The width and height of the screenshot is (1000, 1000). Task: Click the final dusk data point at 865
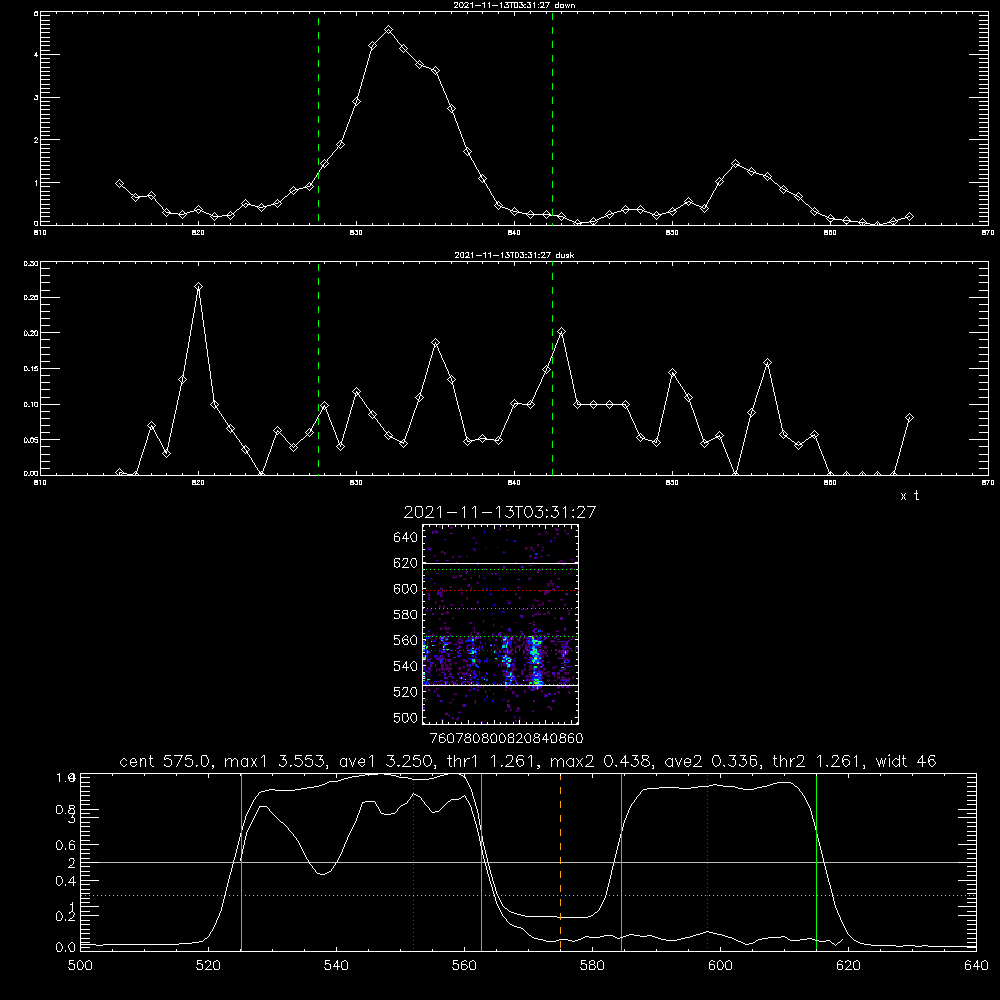point(909,418)
